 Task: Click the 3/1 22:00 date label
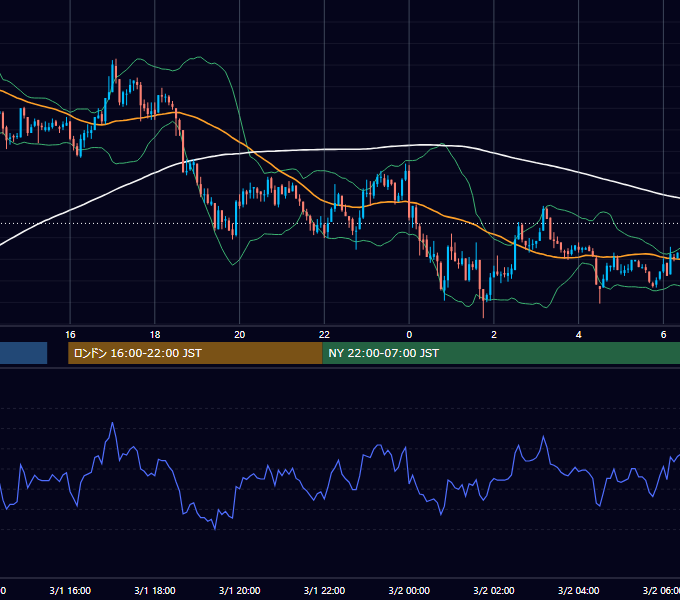[x=324, y=590]
